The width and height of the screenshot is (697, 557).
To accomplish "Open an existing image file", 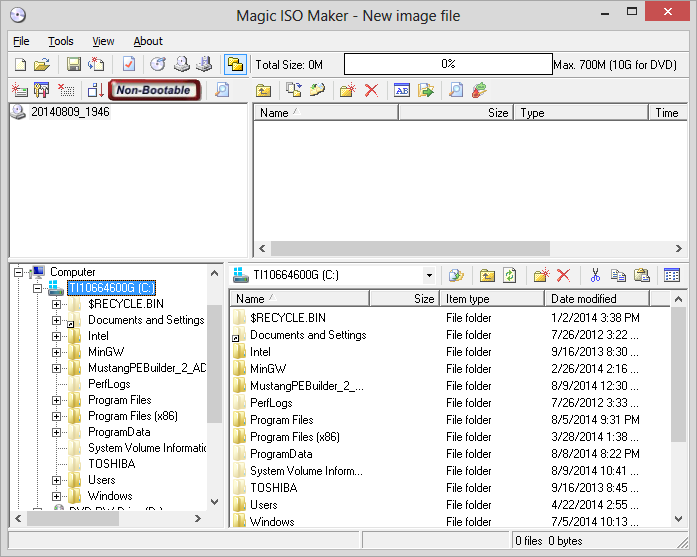I will [x=42, y=65].
